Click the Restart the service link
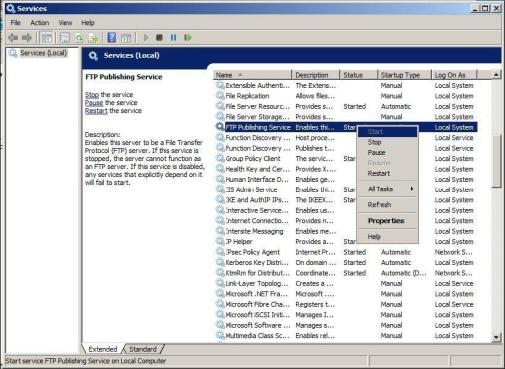 pos(96,111)
